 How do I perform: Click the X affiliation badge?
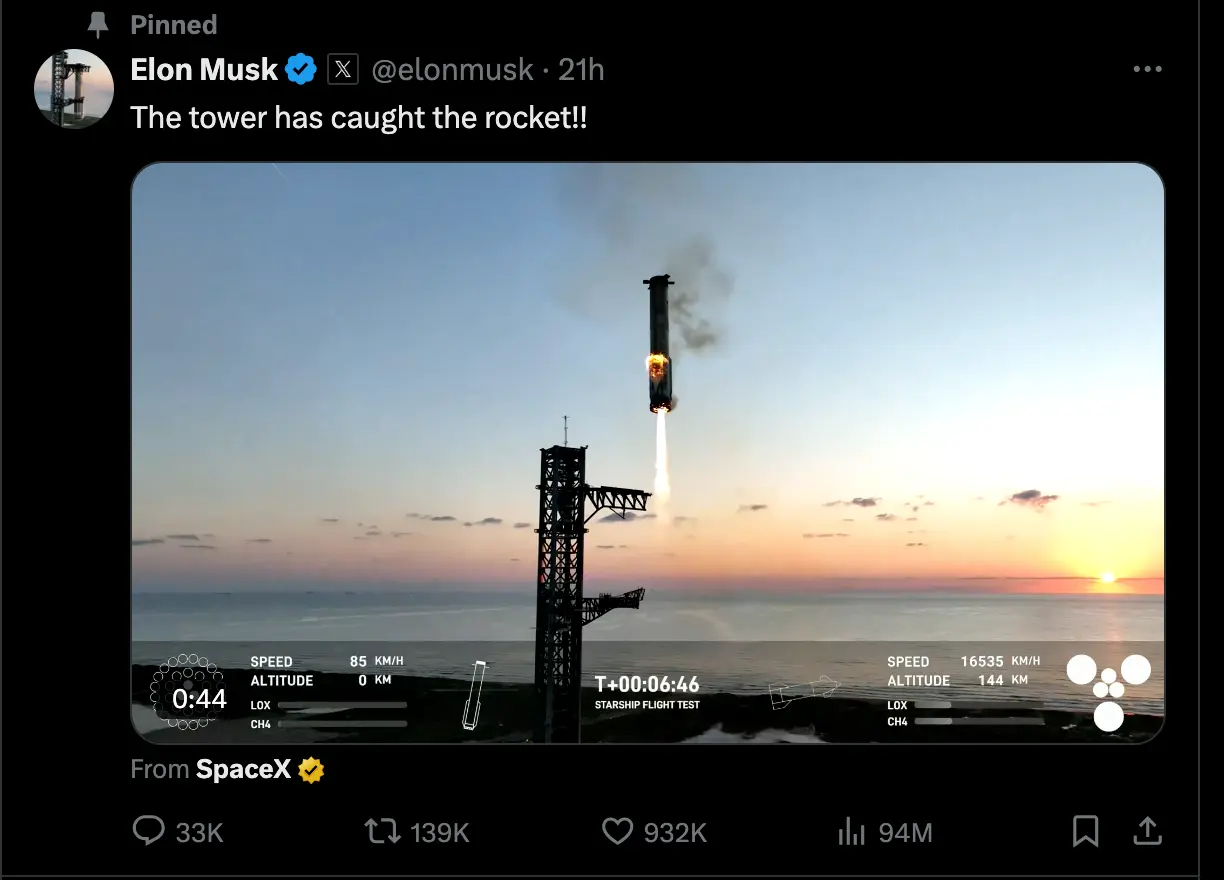[x=343, y=70]
